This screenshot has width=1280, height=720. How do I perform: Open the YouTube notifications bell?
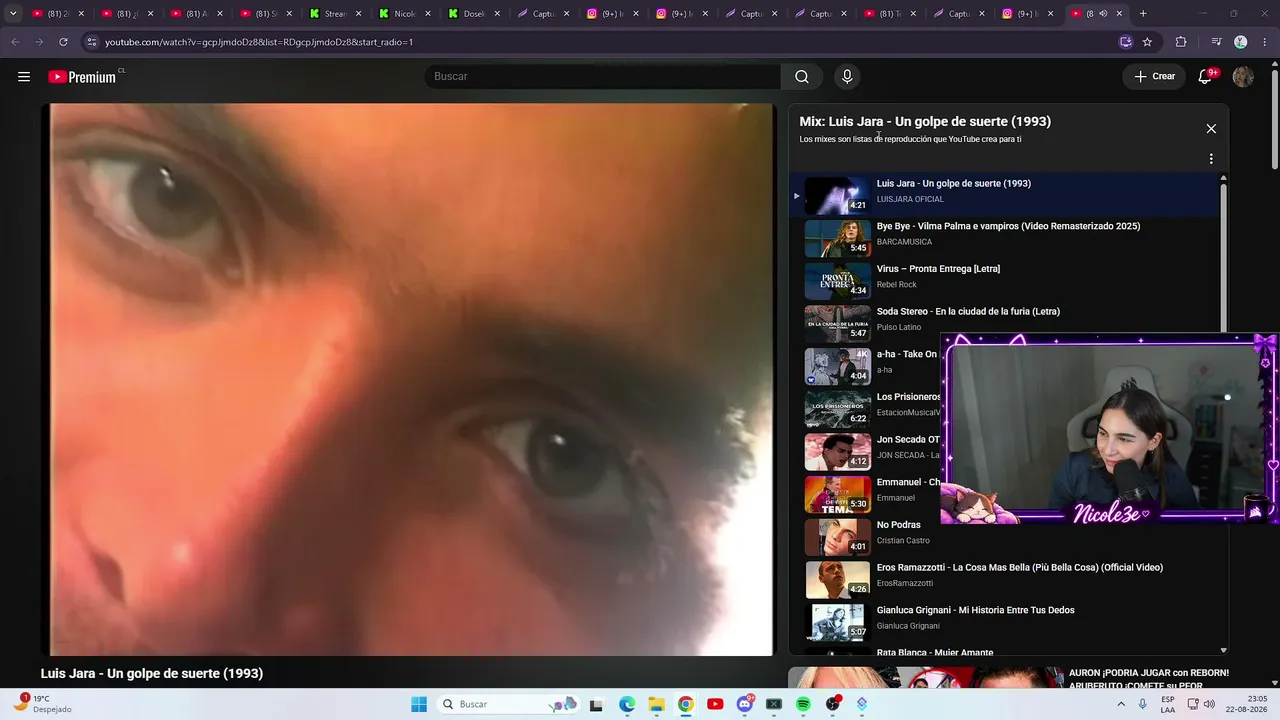1206,77
